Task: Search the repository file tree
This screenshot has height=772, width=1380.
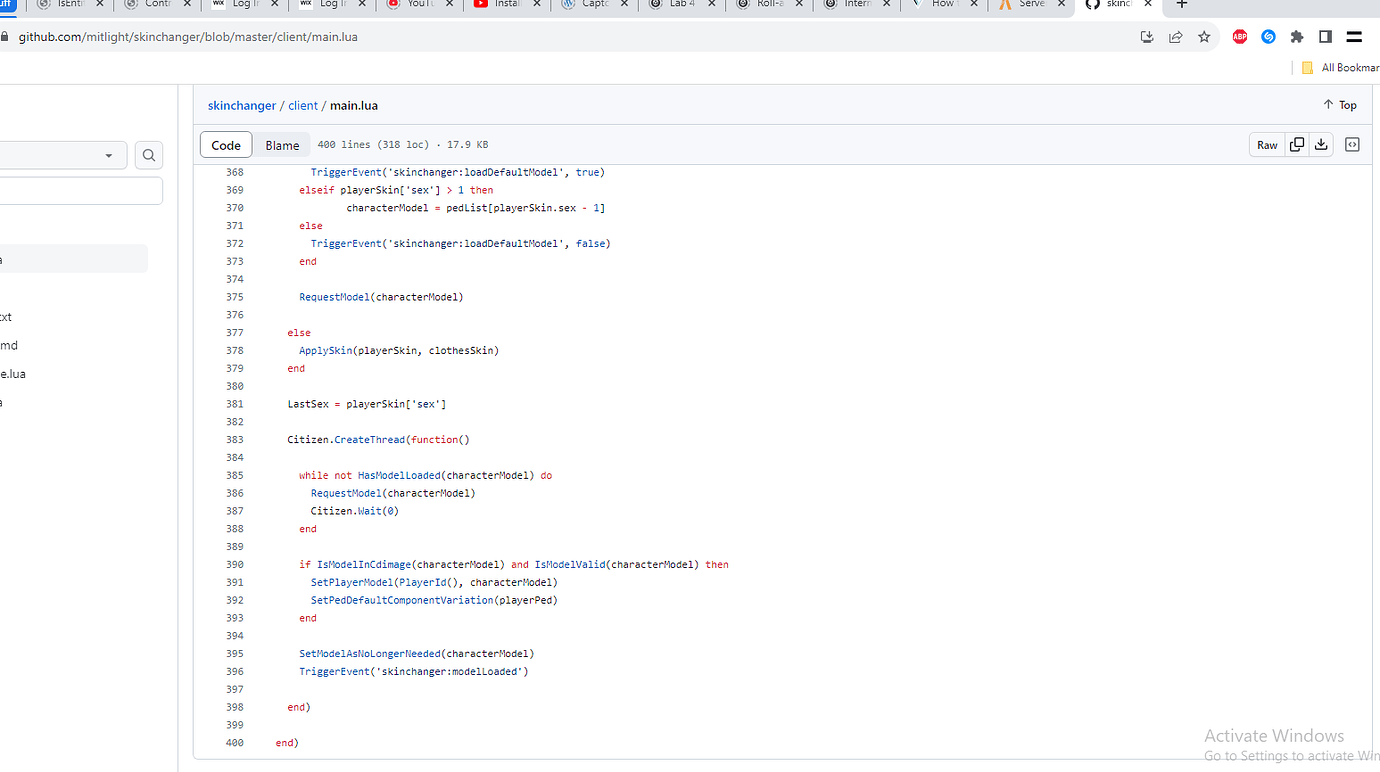Action: 148,155
